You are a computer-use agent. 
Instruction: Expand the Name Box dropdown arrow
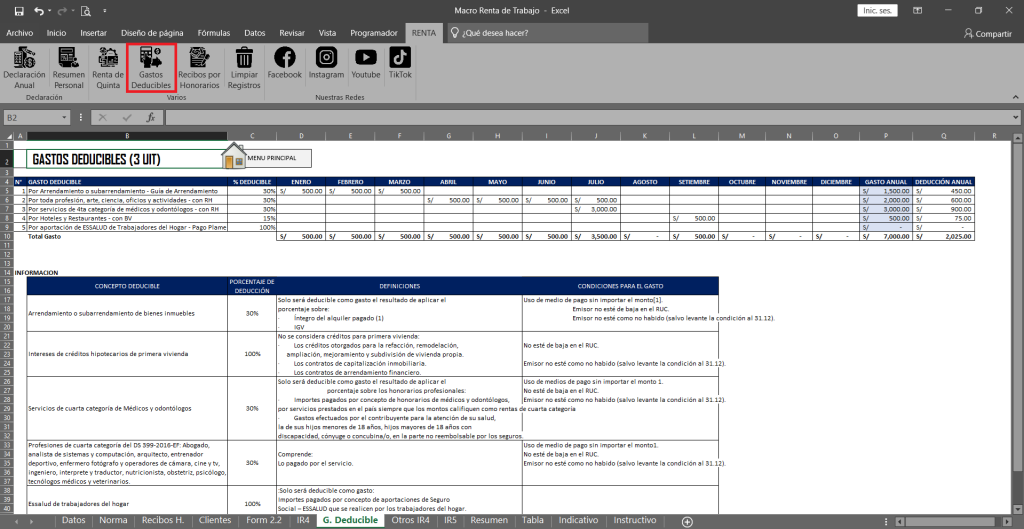click(x=64, y=118)
